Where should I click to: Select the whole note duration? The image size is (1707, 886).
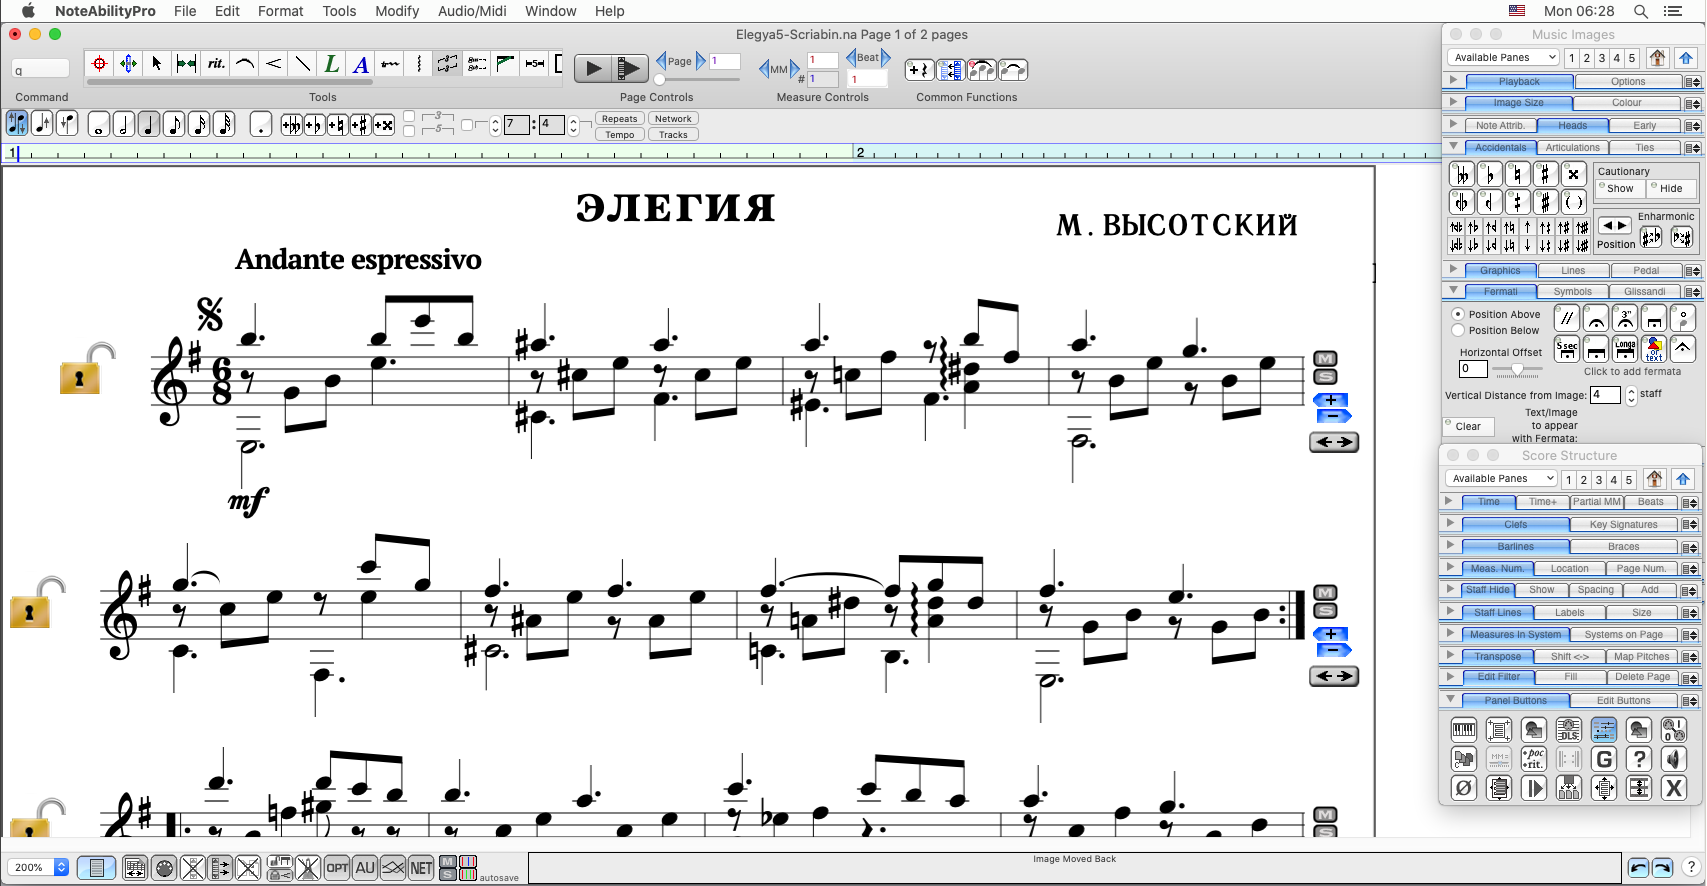(x=98, y=125)
